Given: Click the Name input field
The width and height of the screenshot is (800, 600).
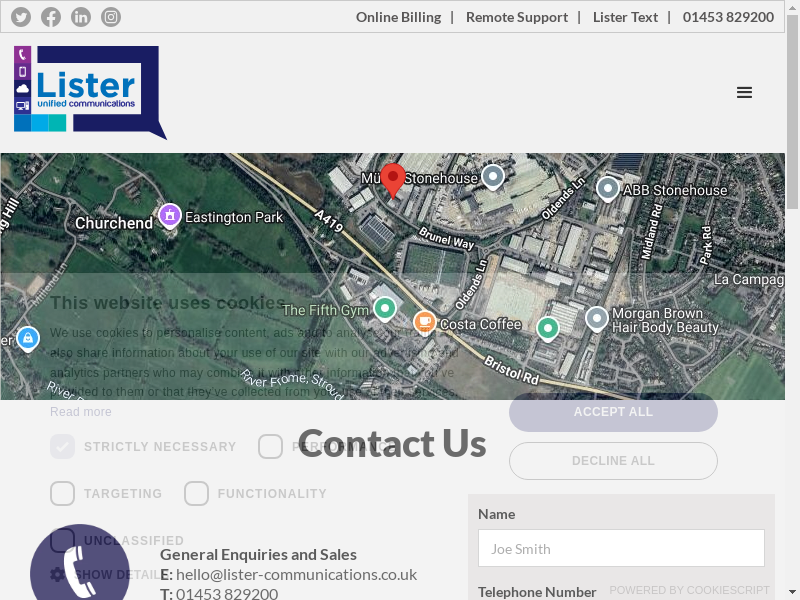Looking at the screenshot, I should [x=621, y=548].
